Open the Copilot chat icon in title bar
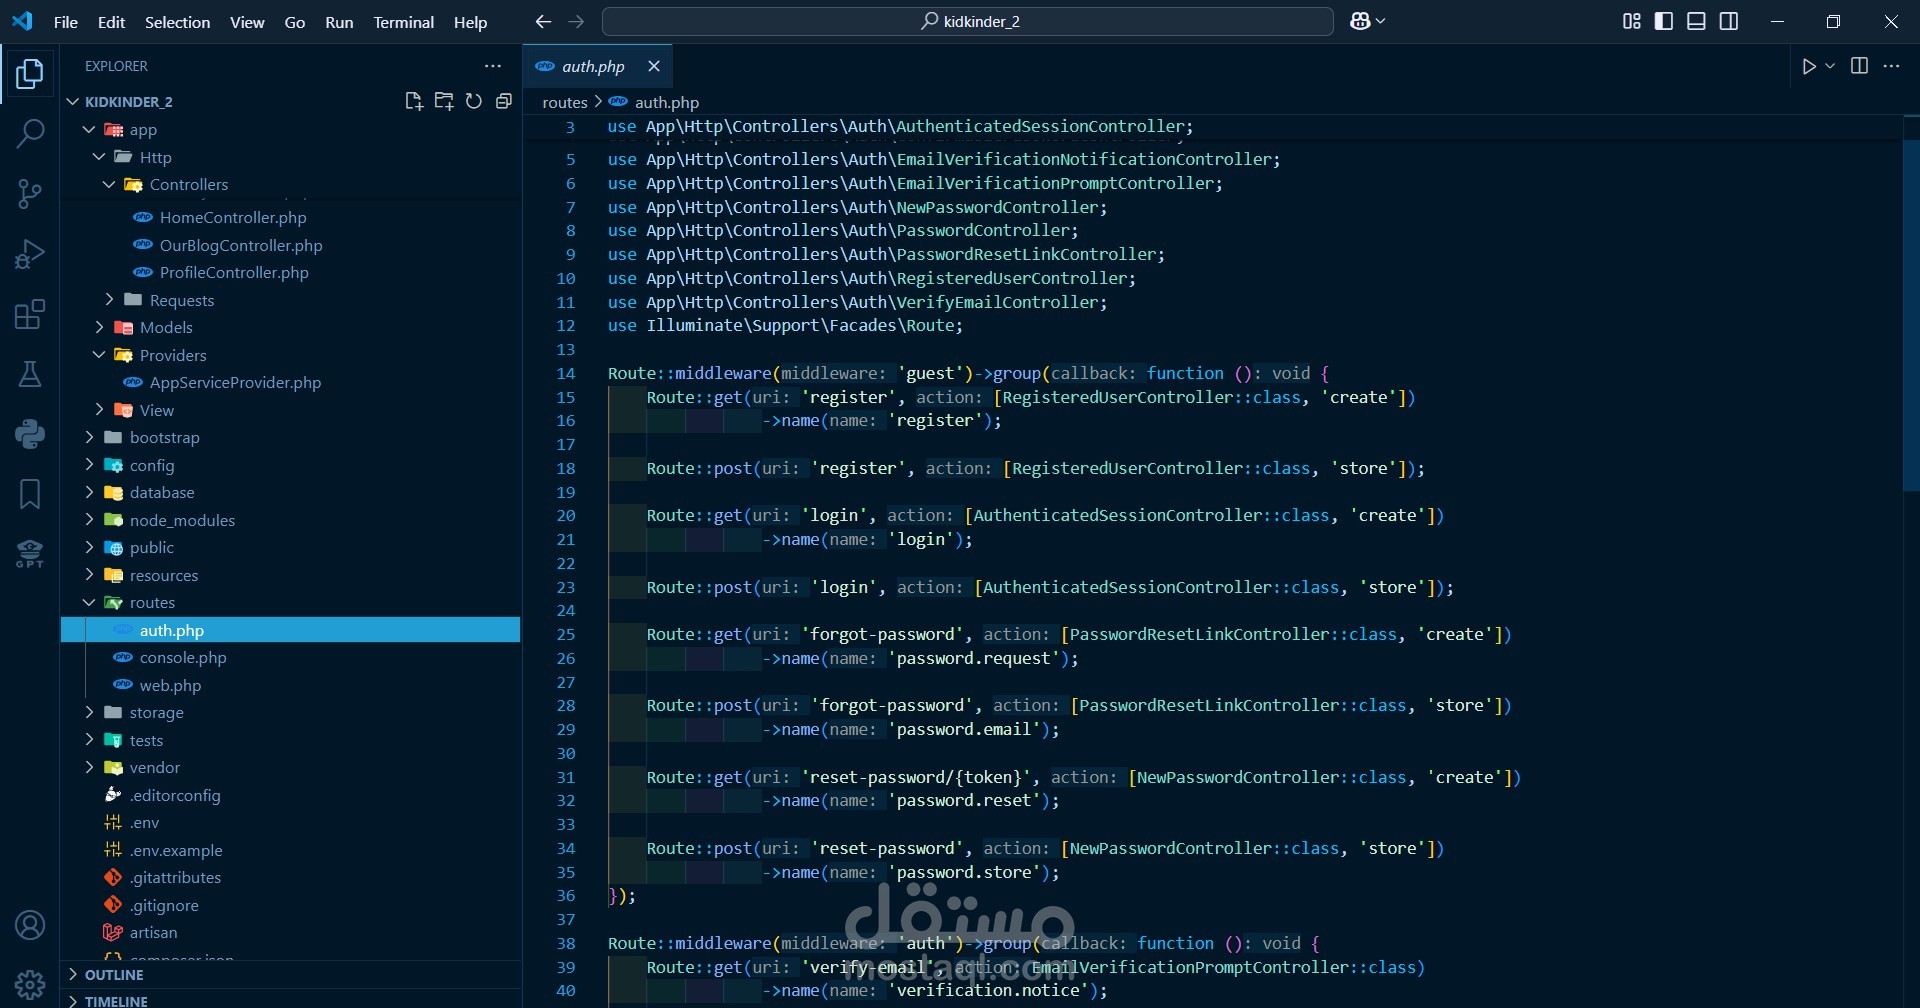The width and height of the screenshot is (1920, 1008). click(x=1360, y=21)
